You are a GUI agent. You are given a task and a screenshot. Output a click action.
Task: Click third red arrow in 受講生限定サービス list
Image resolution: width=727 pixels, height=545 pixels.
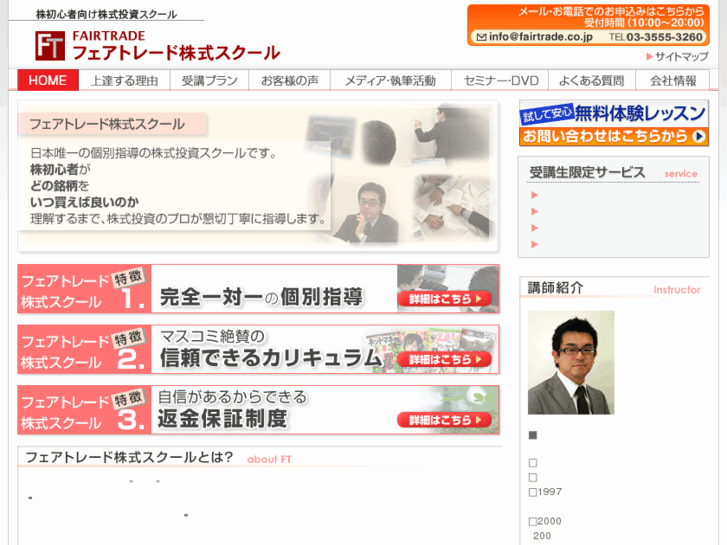pyautogui.click(x=534, y=228)
